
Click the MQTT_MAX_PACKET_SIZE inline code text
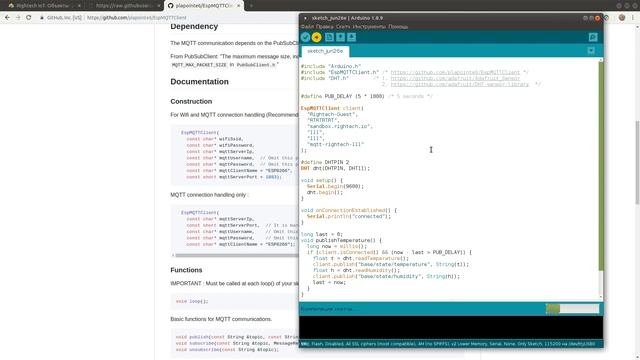(x=199, y=65)
